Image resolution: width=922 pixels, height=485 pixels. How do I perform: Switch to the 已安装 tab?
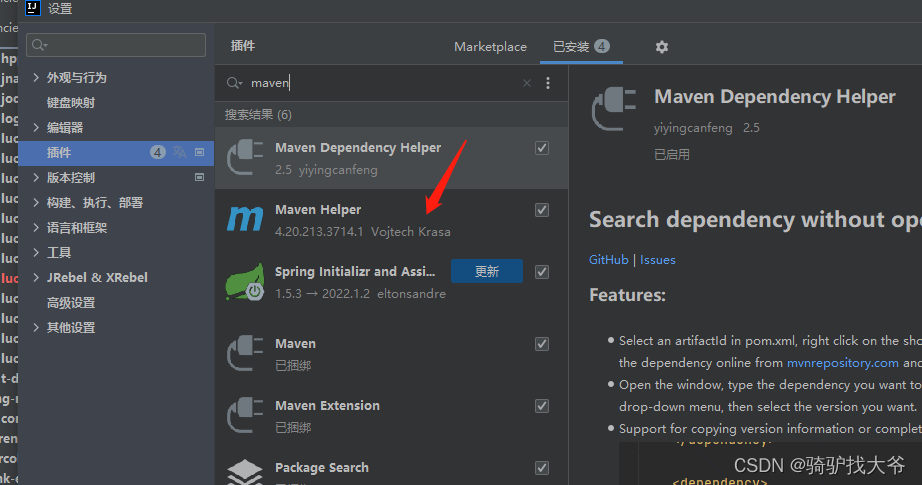(581, 46)
